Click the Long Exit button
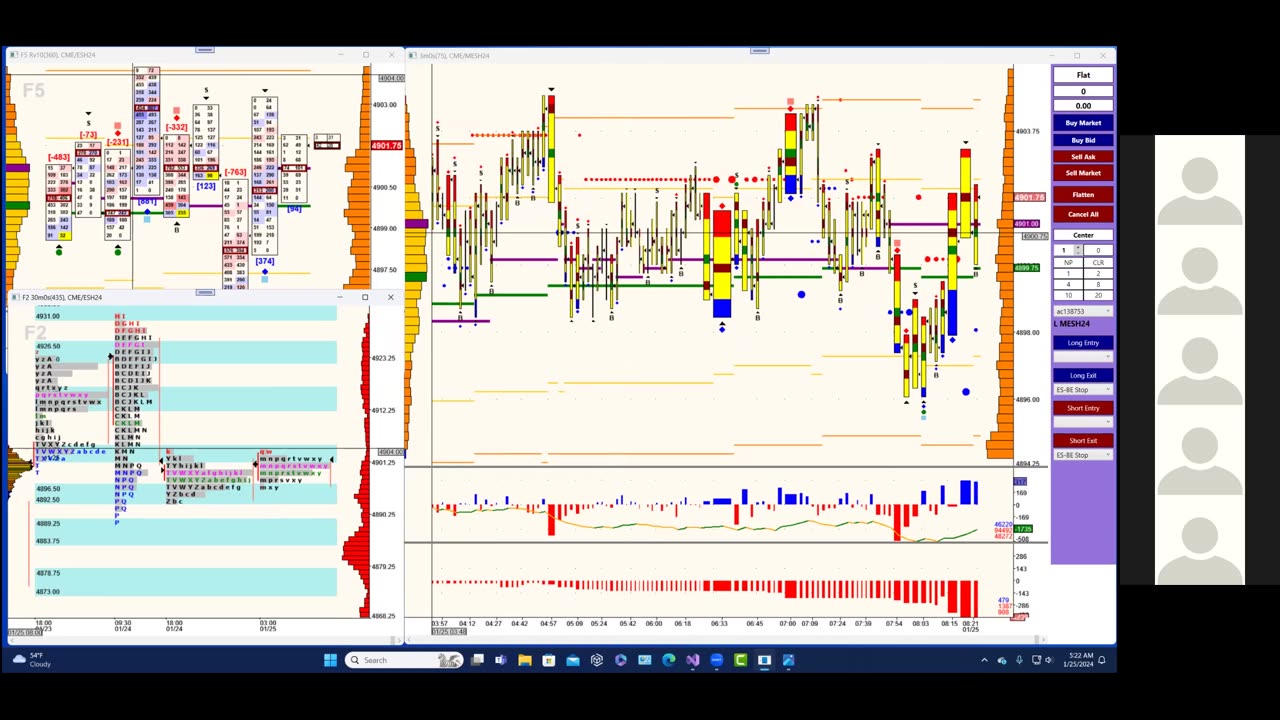The width and height of the screenshot is (1280, 720). 1083,375
